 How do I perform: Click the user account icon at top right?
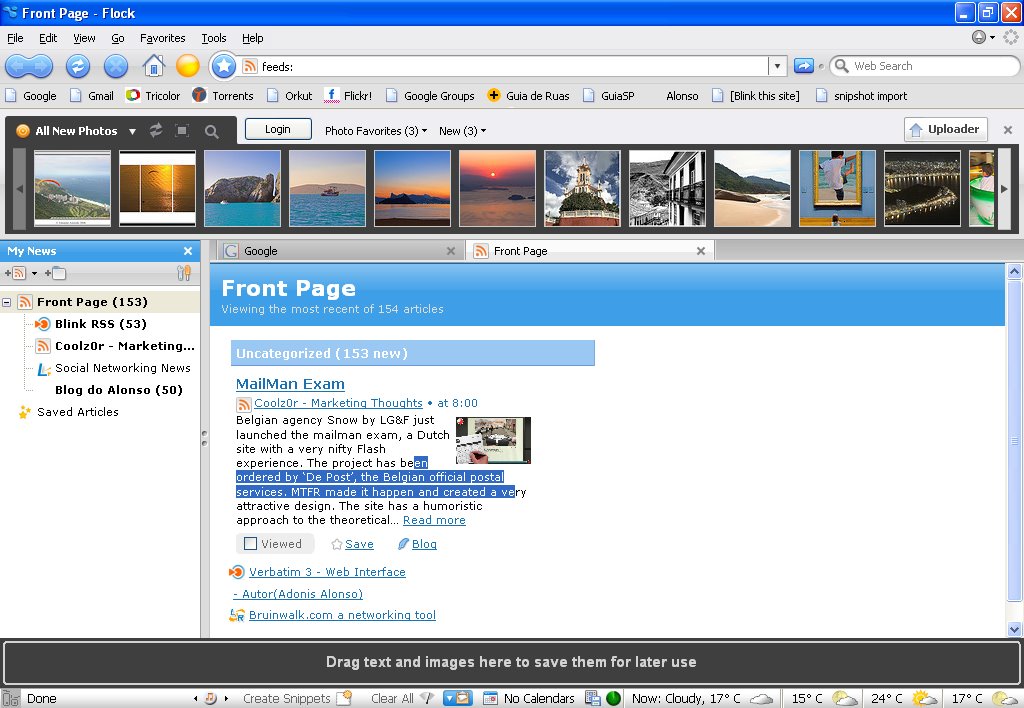click(978, 37)
